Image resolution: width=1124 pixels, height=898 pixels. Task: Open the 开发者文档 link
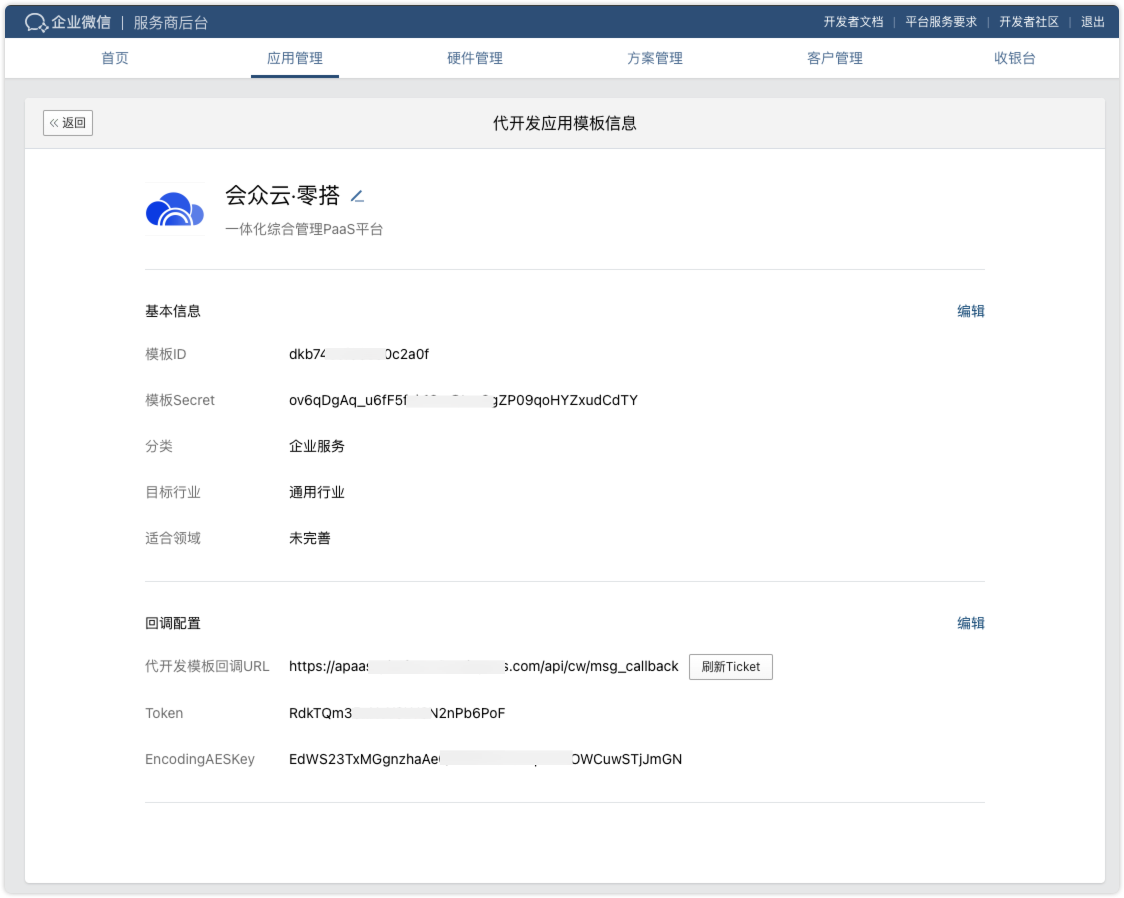853,22
